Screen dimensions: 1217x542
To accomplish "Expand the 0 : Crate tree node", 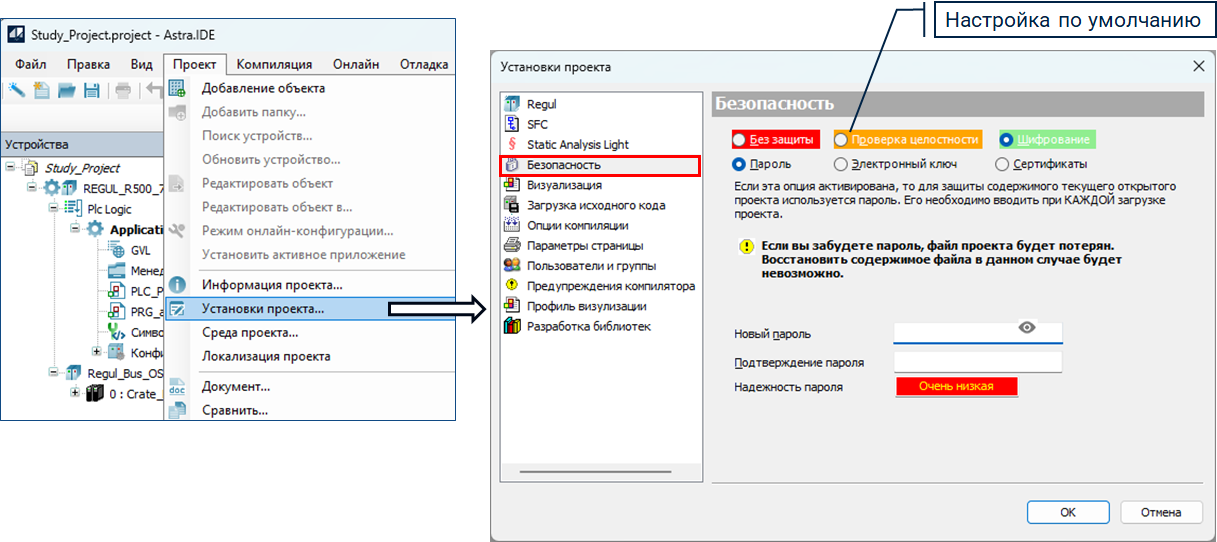I will 75,392.
